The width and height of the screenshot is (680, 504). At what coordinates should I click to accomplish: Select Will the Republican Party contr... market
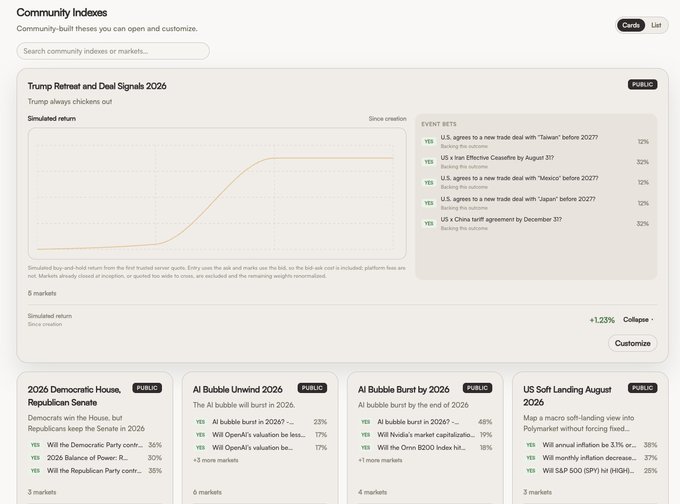pos(95,471)
